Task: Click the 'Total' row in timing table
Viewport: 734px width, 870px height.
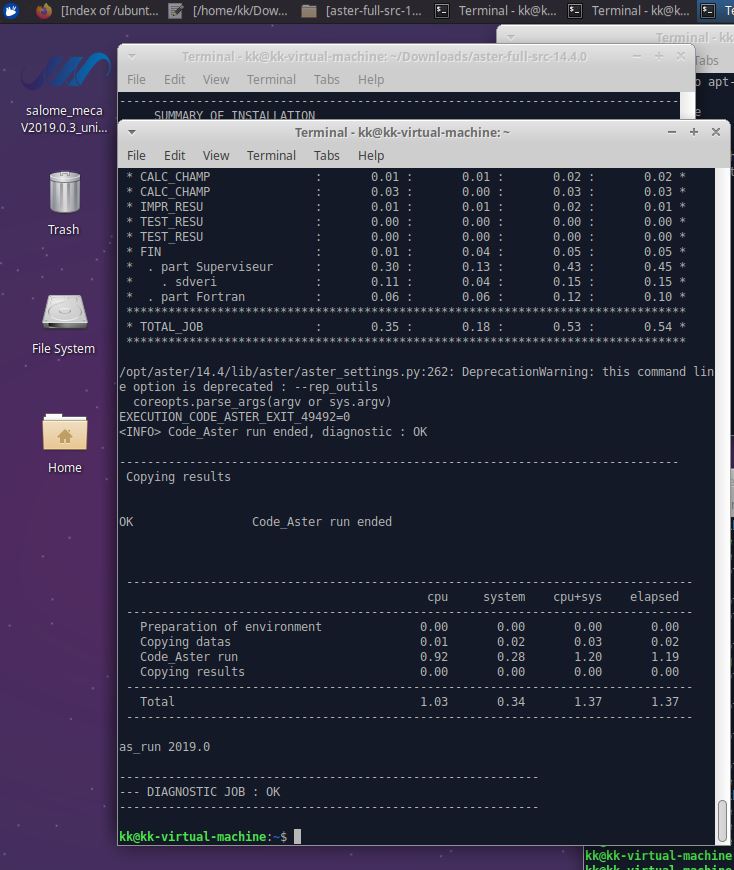Action: click(x=409, y=701)
